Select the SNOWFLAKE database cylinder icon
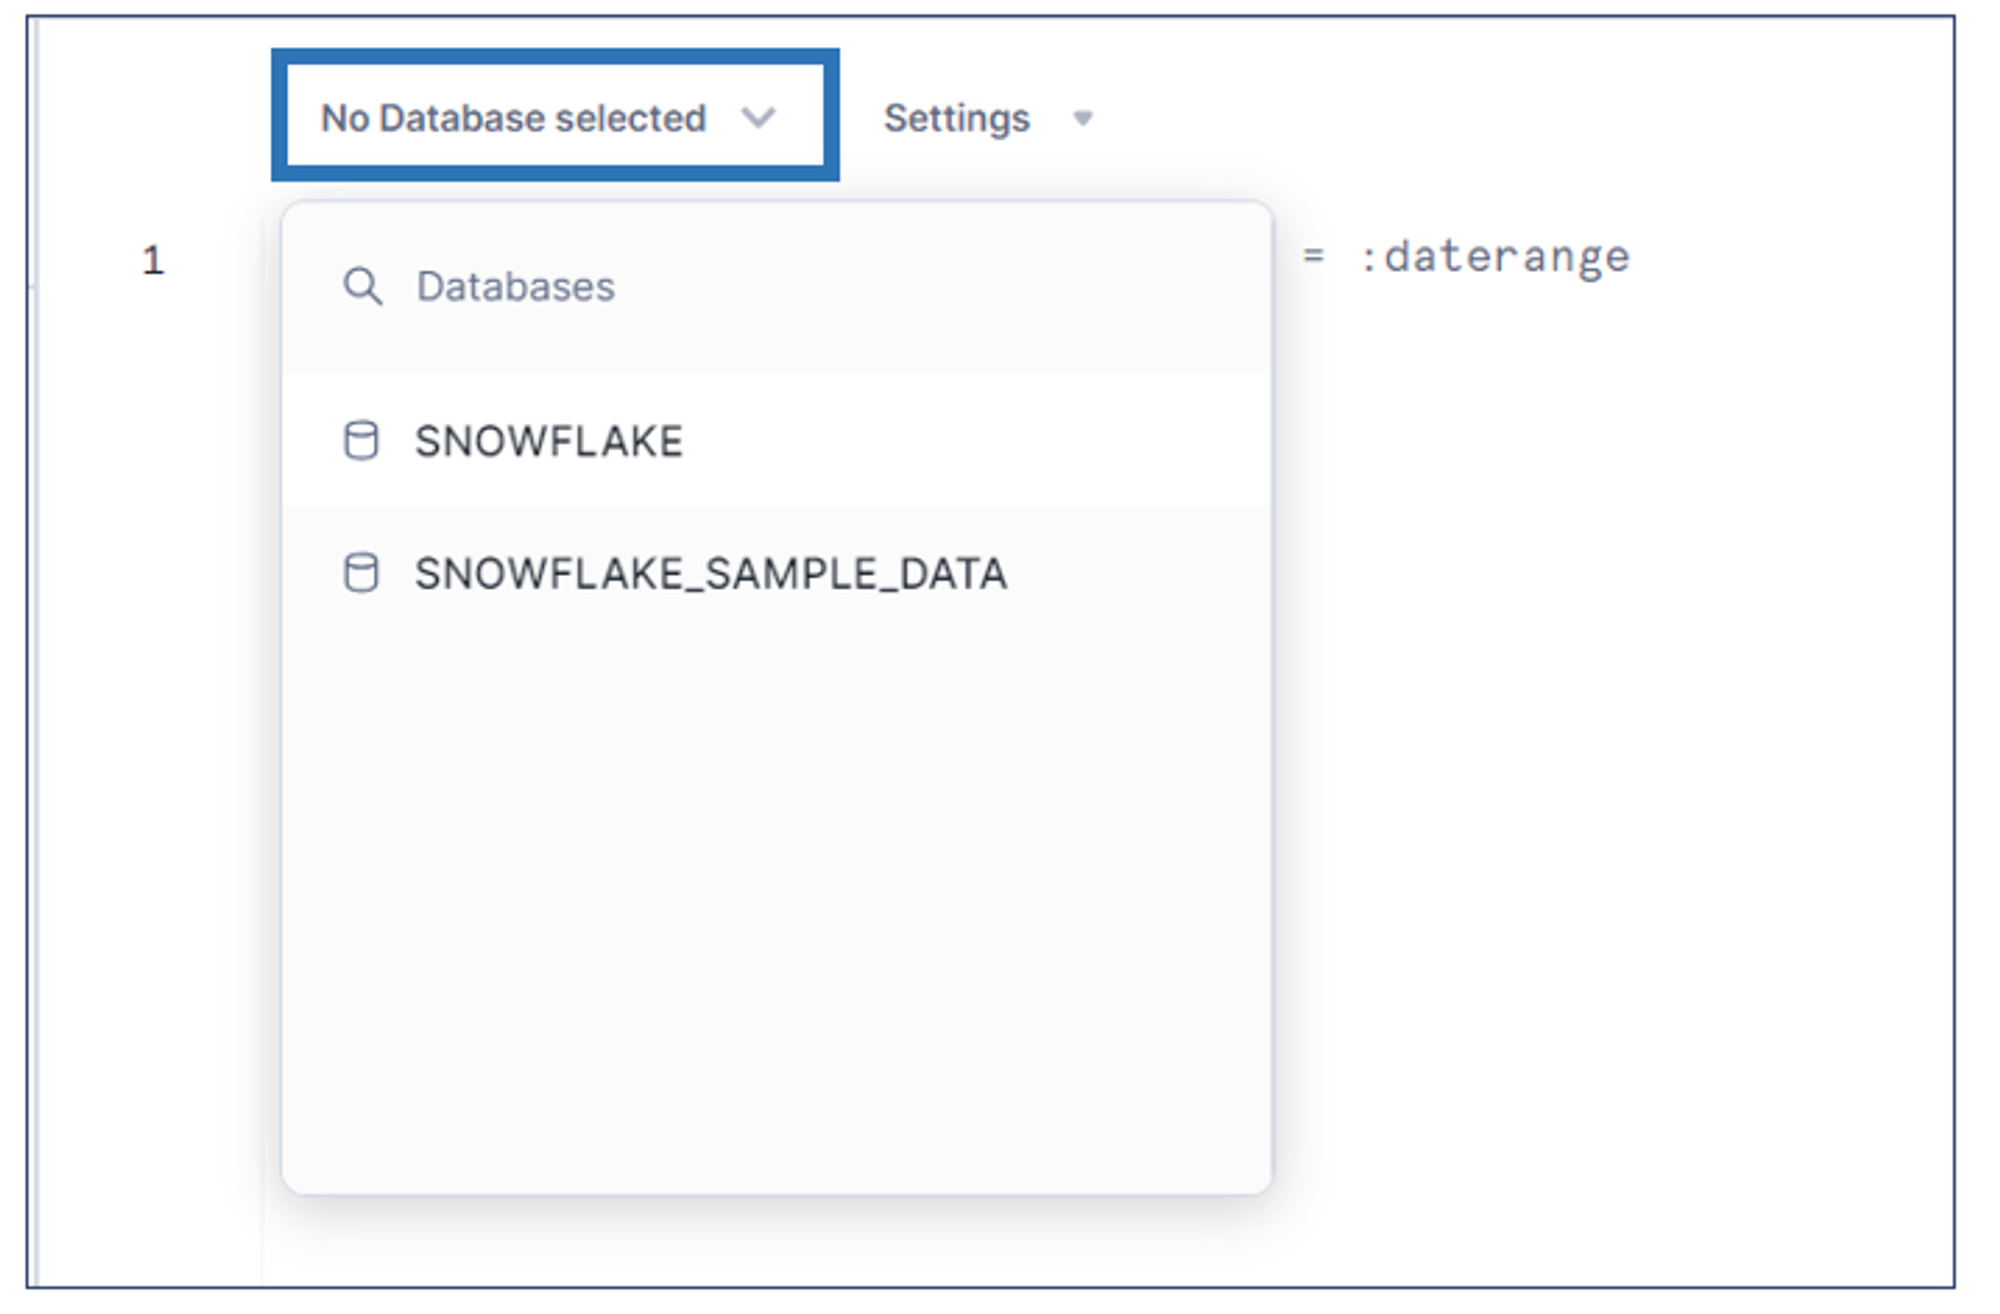The image size is (2000, 1314). (362, 440)
